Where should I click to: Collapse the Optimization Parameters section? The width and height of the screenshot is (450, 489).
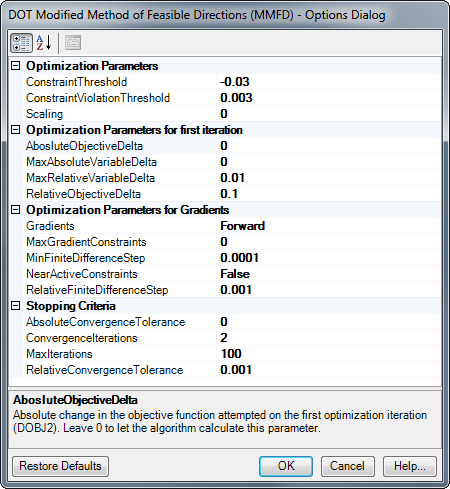(x=15, y=66)
